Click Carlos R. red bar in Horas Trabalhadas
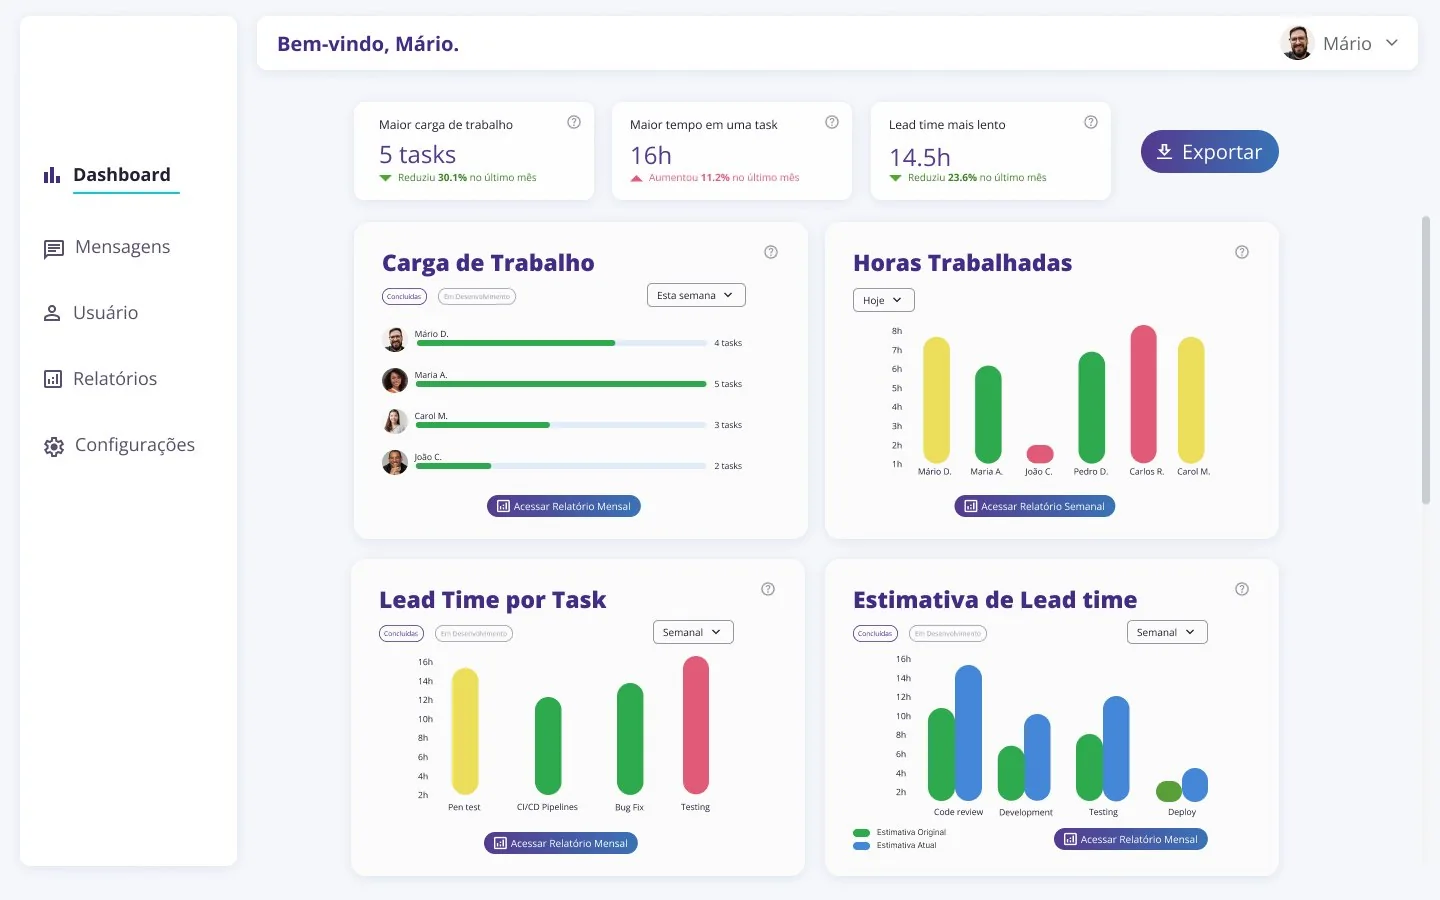Screen dimensions: 1440x900 click(x=1143, y=393)
